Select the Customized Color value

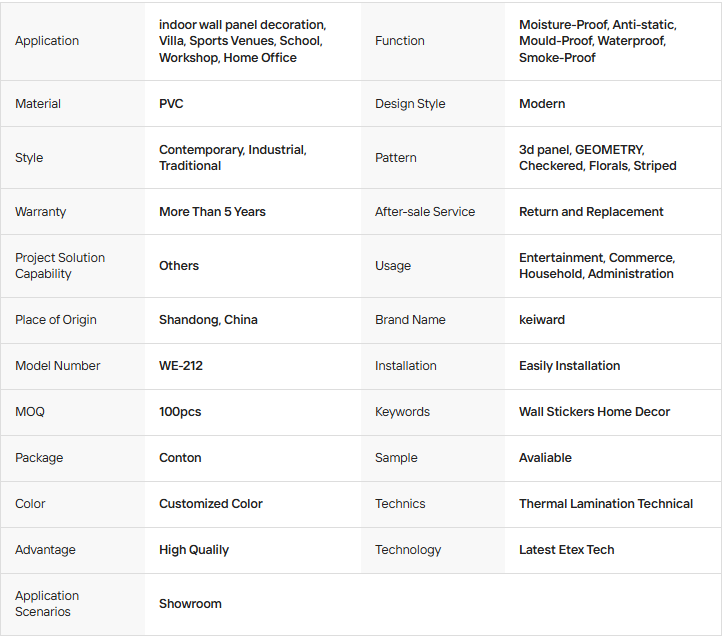(x=211, y=504)
